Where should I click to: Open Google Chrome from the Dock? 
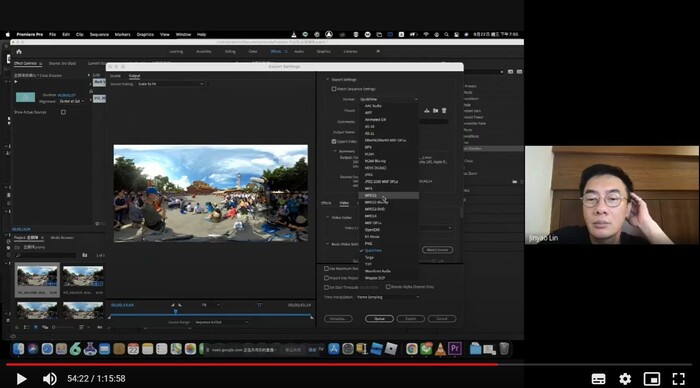pos(412,349)
